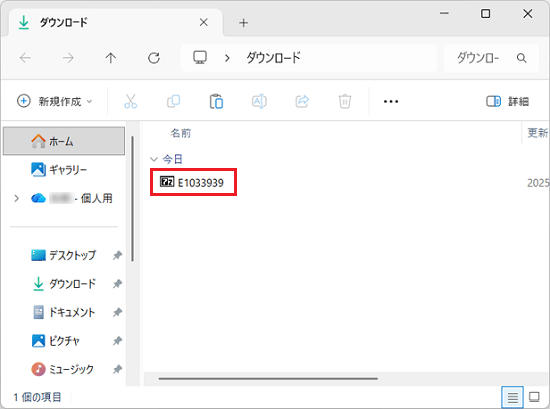Click the Paste clipboard icon
This screenshot has height=409, width=550.
coord(216,101)
